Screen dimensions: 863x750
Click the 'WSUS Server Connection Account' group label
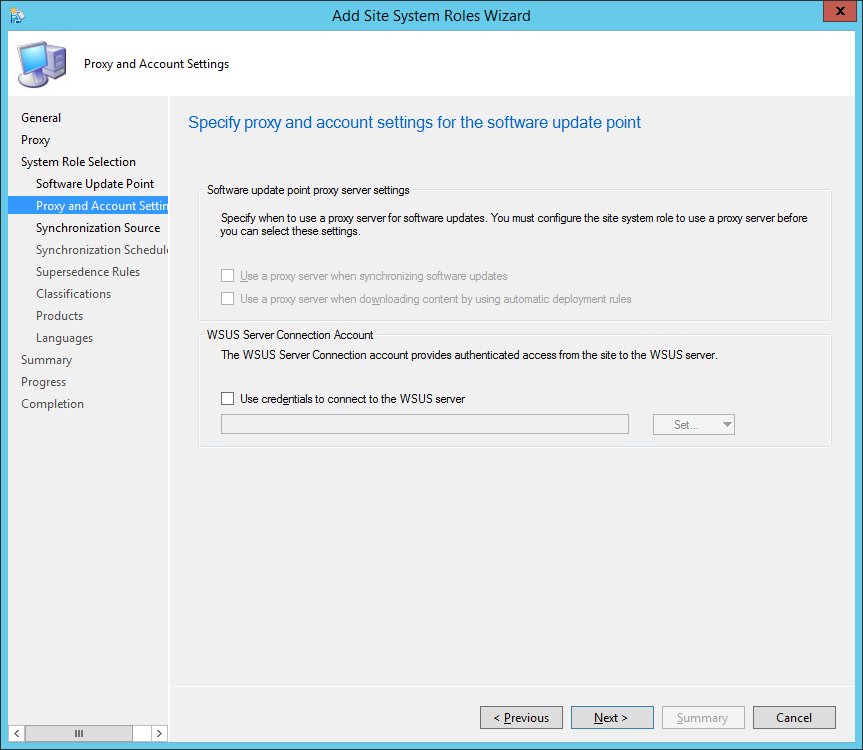(290, 335)
